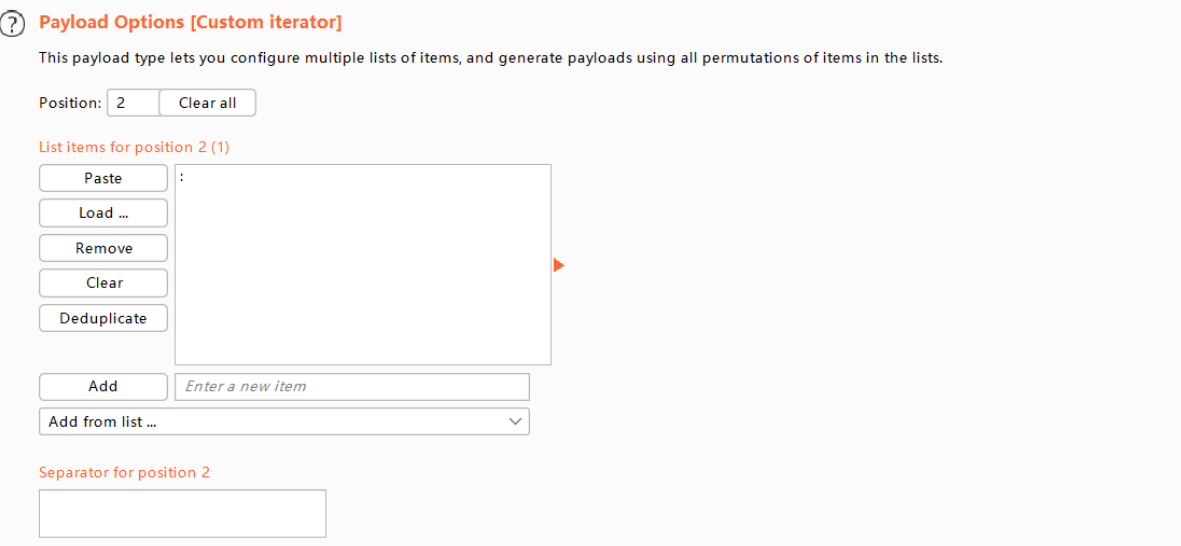Click the help question mark icon
This screenshot has height=546, width=1181.
pos(12,24)
